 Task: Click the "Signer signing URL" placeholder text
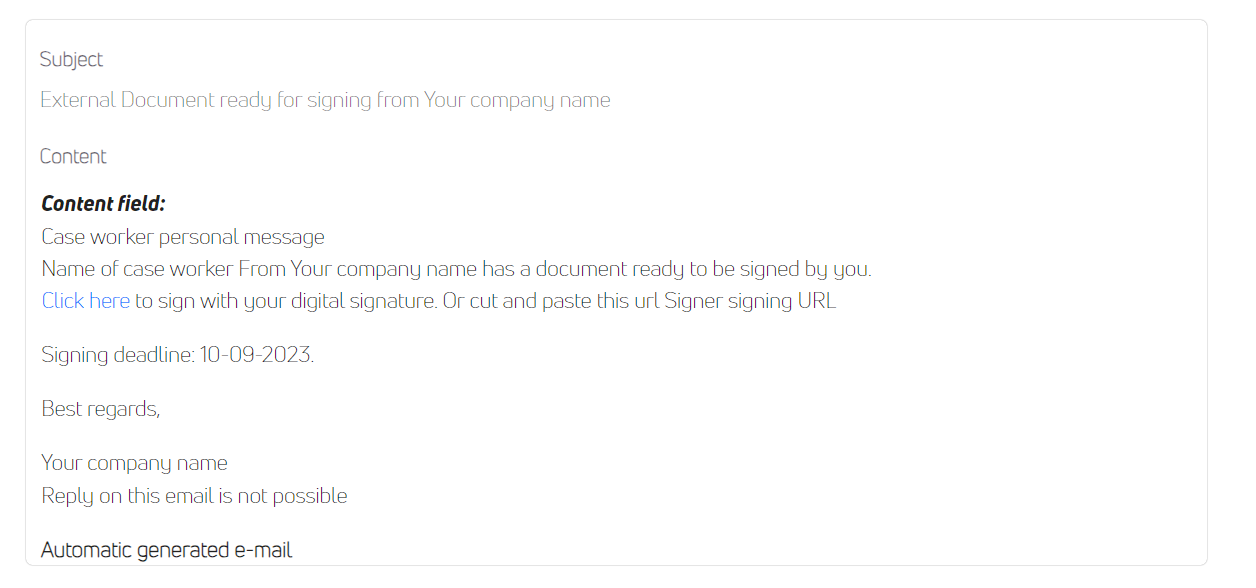point(750,301)
